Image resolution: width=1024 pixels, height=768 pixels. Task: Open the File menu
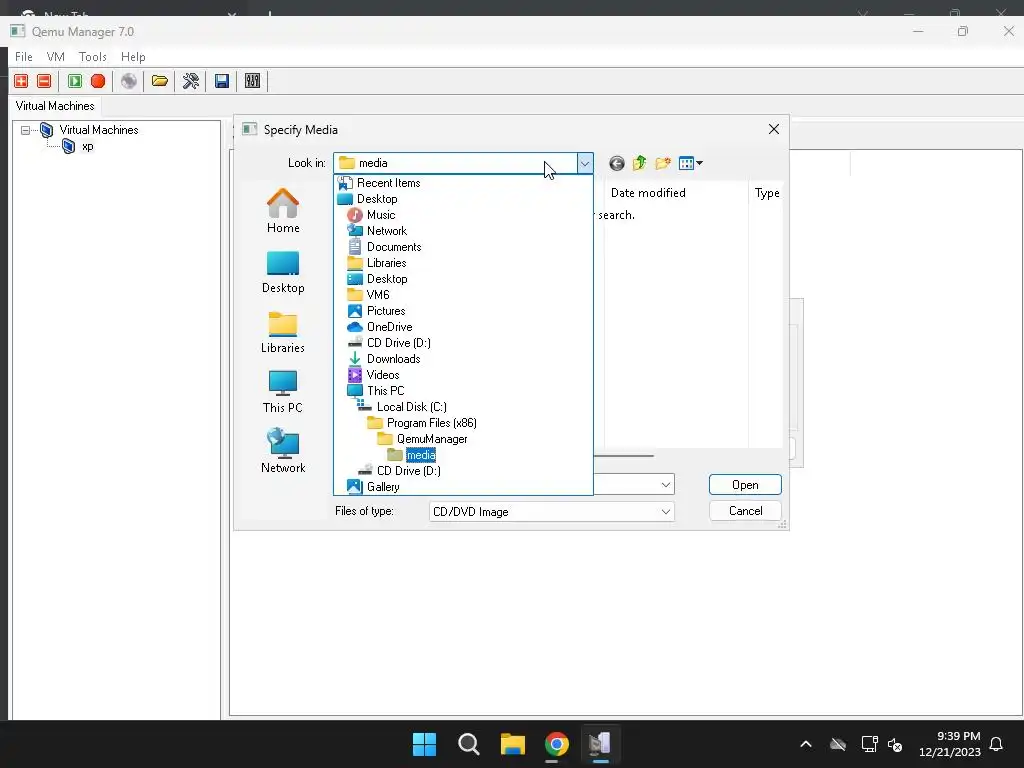click(24, 57)
